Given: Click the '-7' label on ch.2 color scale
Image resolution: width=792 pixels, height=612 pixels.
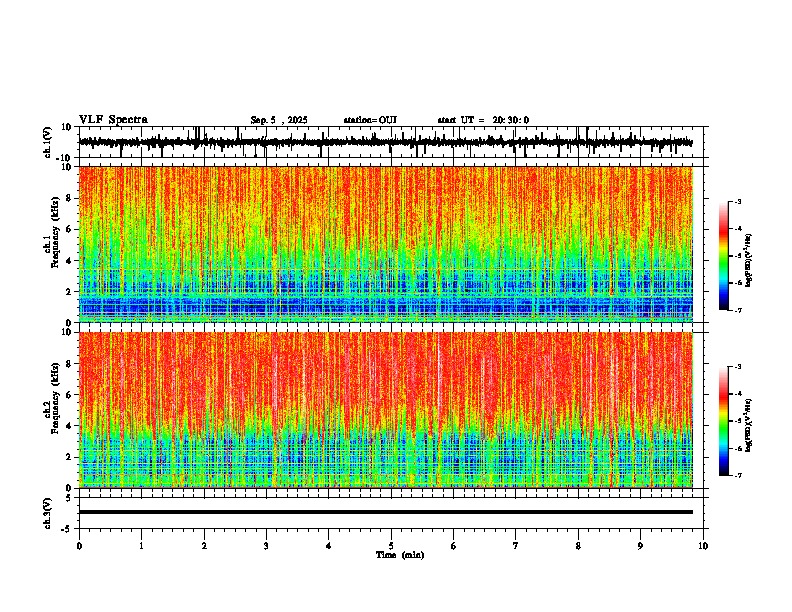Looking at the screenshot, I should coord(737,476).
